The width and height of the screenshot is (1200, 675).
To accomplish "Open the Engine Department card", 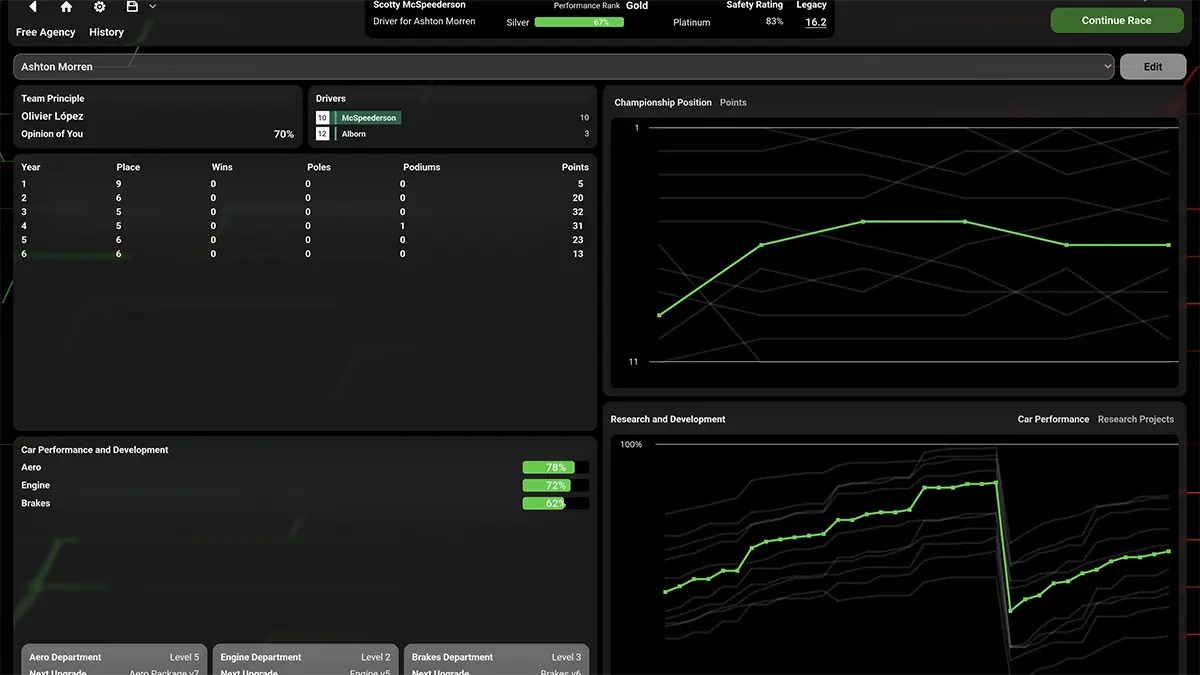I will pos(304,660).
